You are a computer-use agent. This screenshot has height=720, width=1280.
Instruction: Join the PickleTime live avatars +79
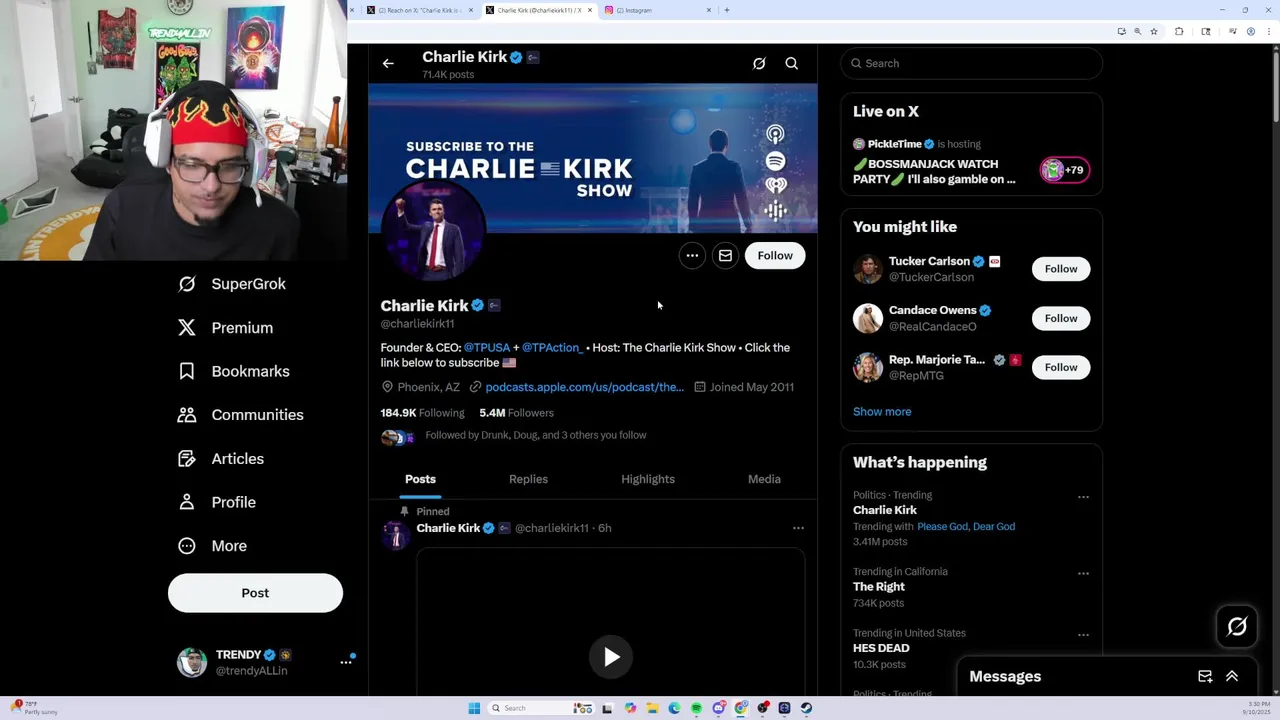(1064, 170)
